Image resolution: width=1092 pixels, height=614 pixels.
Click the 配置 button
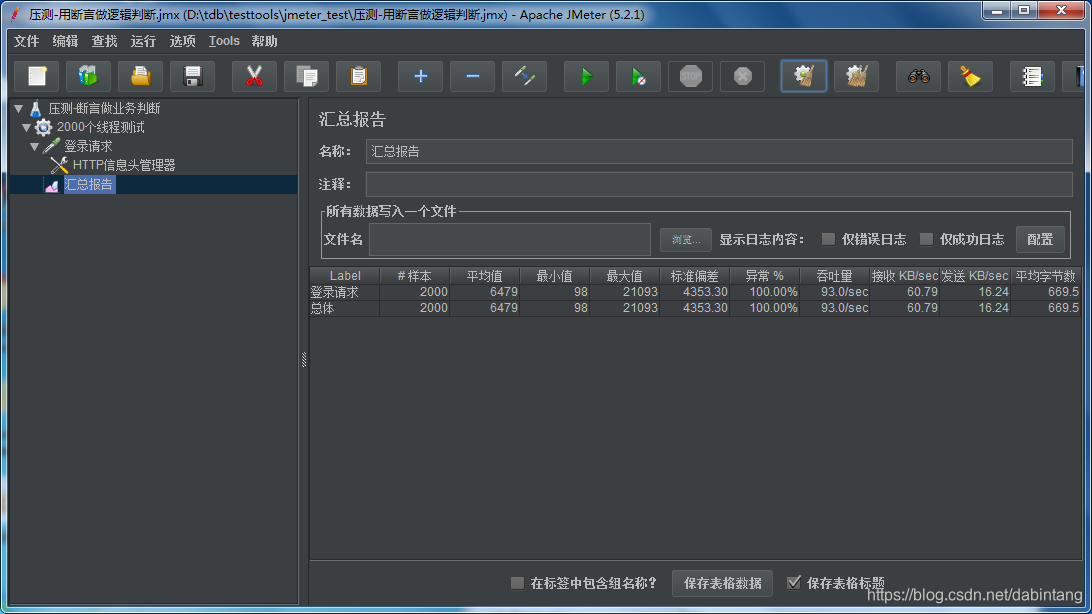pyautogui.click(x=1040, y=239)
